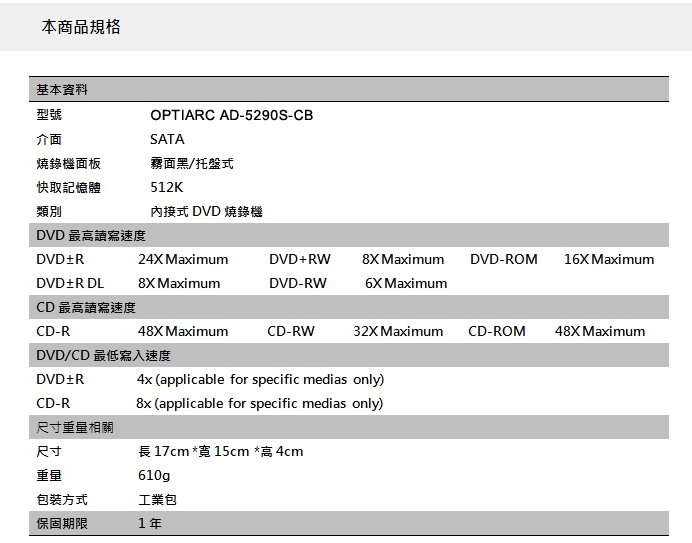The width and height of the screenshot is (692, 543).
Task: Select model text OPTIARC AD-5290S-CB
Action: [x=232, y=115]
